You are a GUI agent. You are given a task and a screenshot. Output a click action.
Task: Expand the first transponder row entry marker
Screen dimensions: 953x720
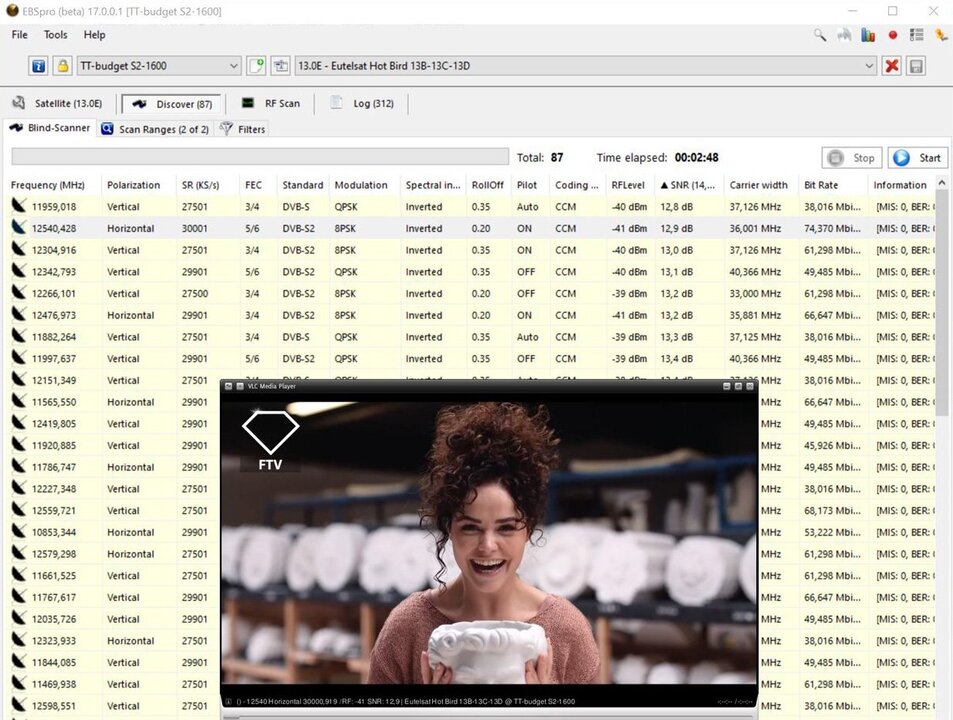(x=17, y=206)
